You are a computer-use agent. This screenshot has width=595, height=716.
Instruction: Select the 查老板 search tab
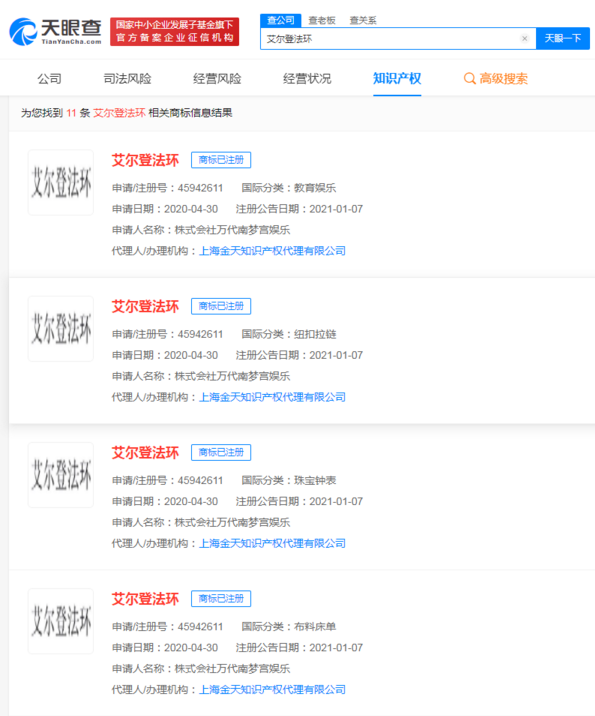[x=322, y=21]
